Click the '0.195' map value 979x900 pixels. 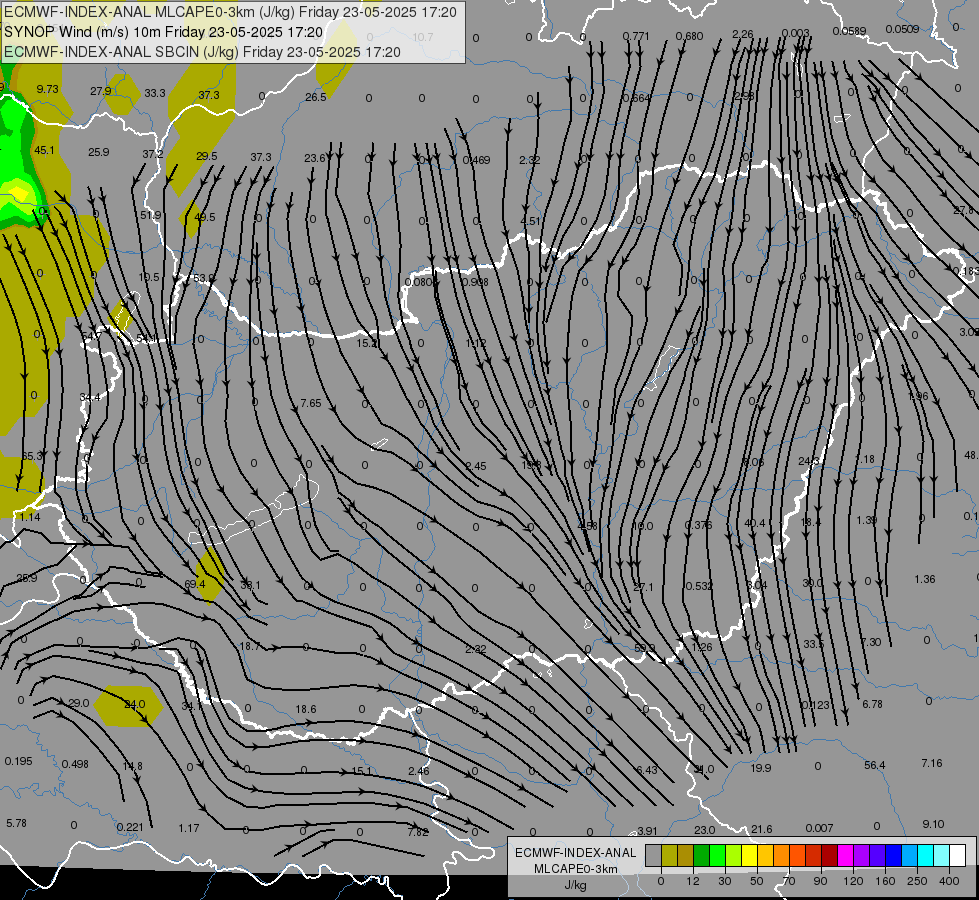pyautogui.click(x=19, y=761)
